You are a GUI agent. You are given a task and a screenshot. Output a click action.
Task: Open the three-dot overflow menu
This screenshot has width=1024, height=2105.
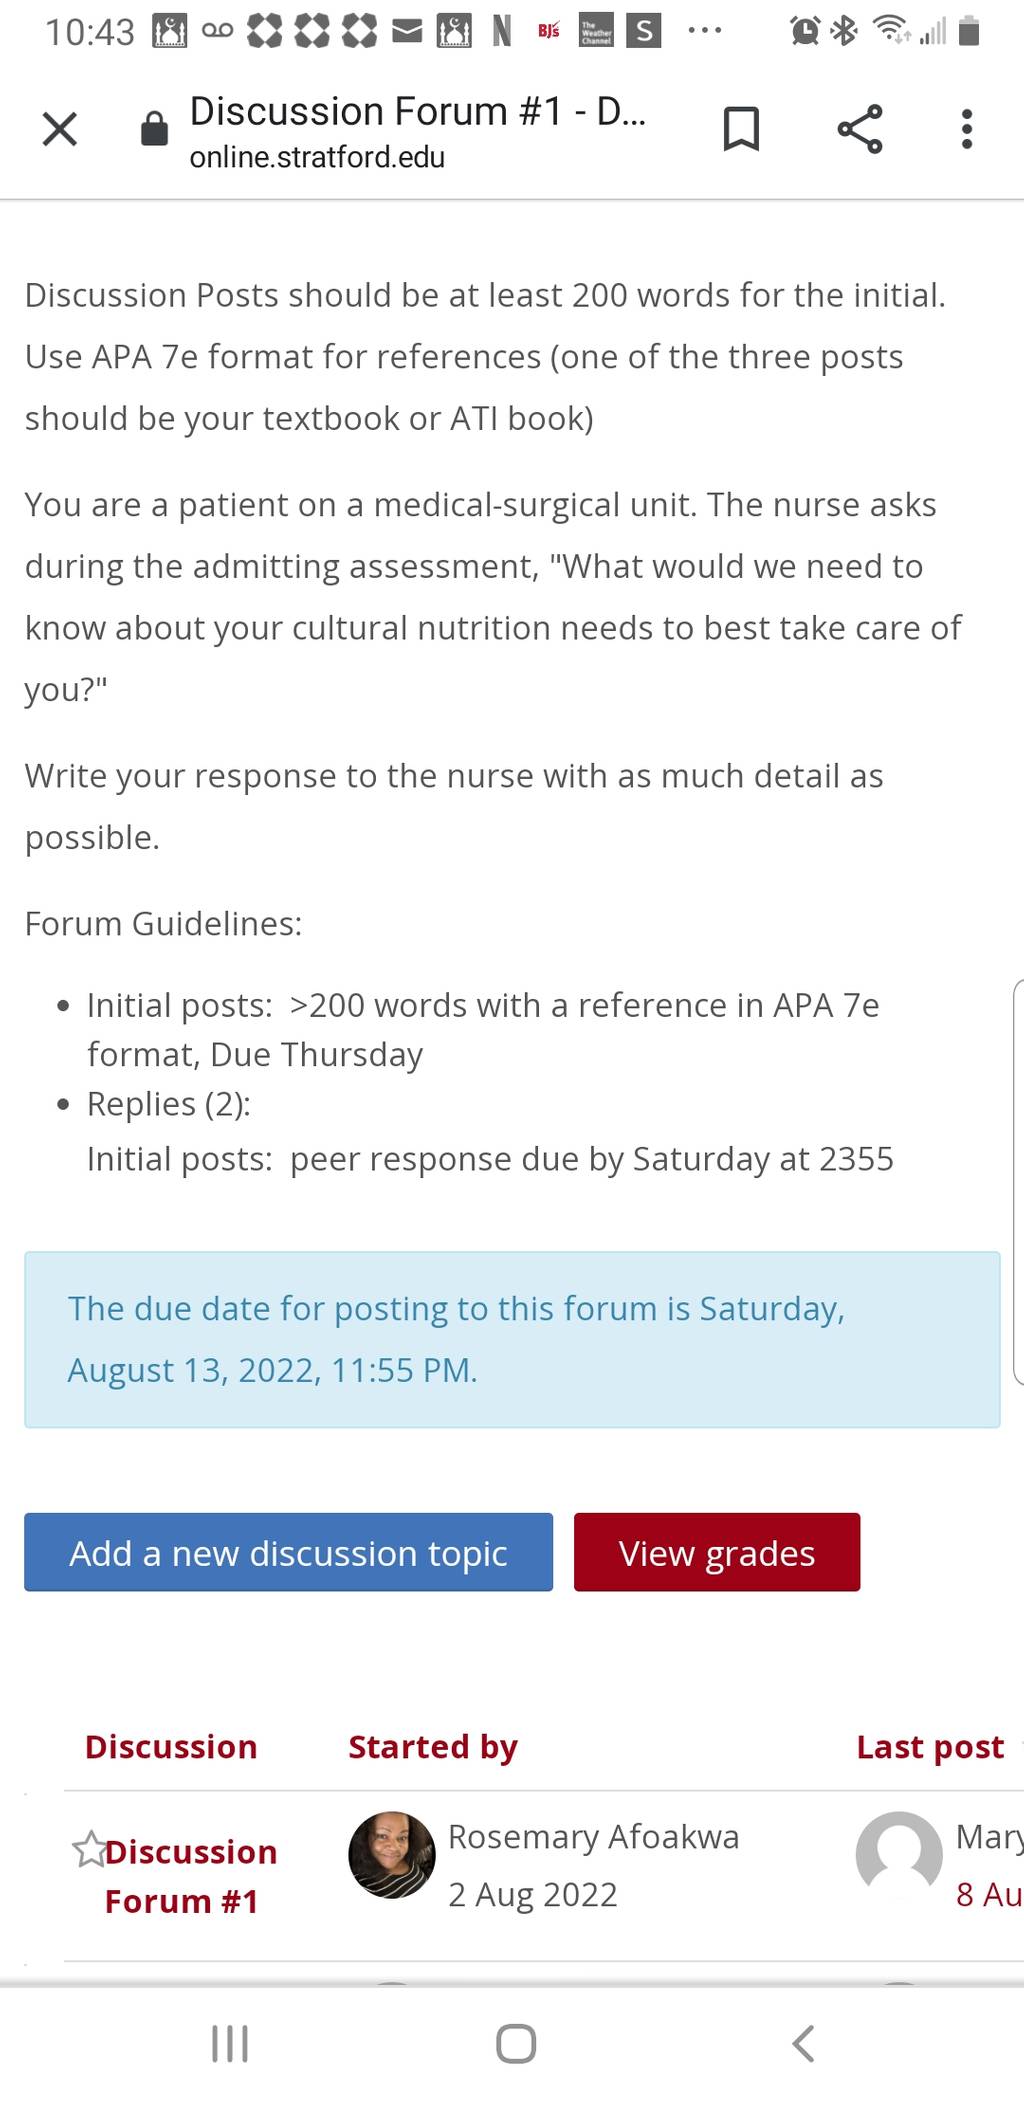click(966, 129)
